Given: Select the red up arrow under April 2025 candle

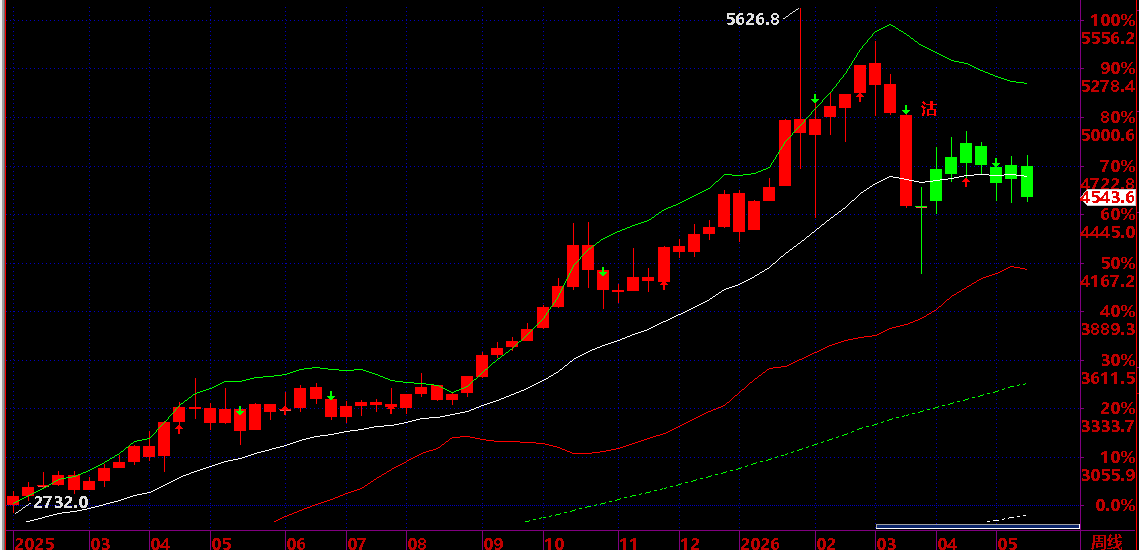Looking at the screenshot, I should (179, 428).
